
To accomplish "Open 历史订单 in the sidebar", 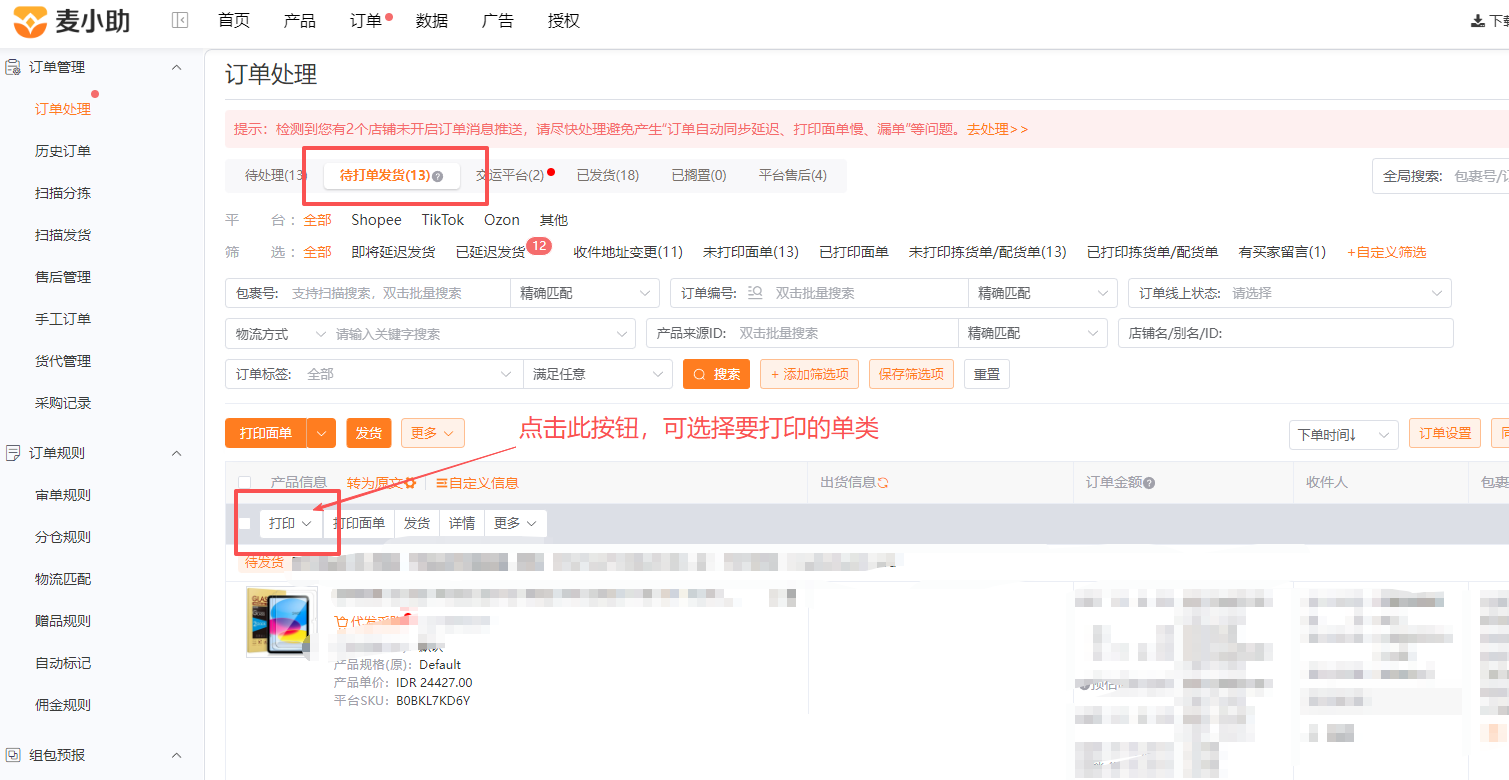I will pos(63,151).
